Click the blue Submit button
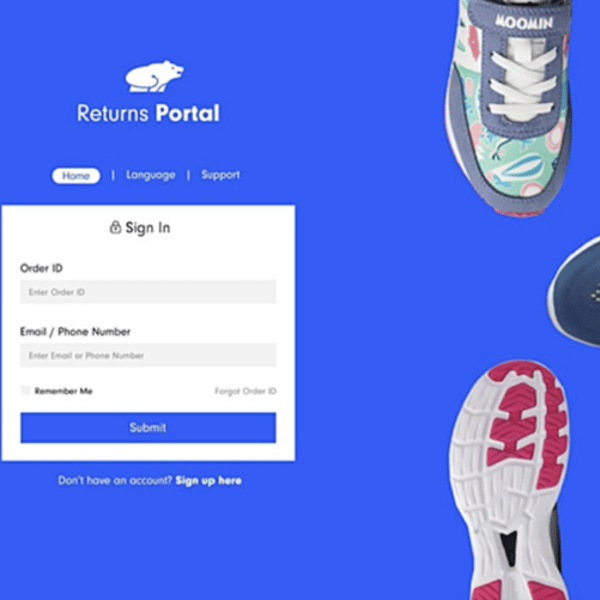The width and height of the screenshot is (600, 600). (148, 427)
